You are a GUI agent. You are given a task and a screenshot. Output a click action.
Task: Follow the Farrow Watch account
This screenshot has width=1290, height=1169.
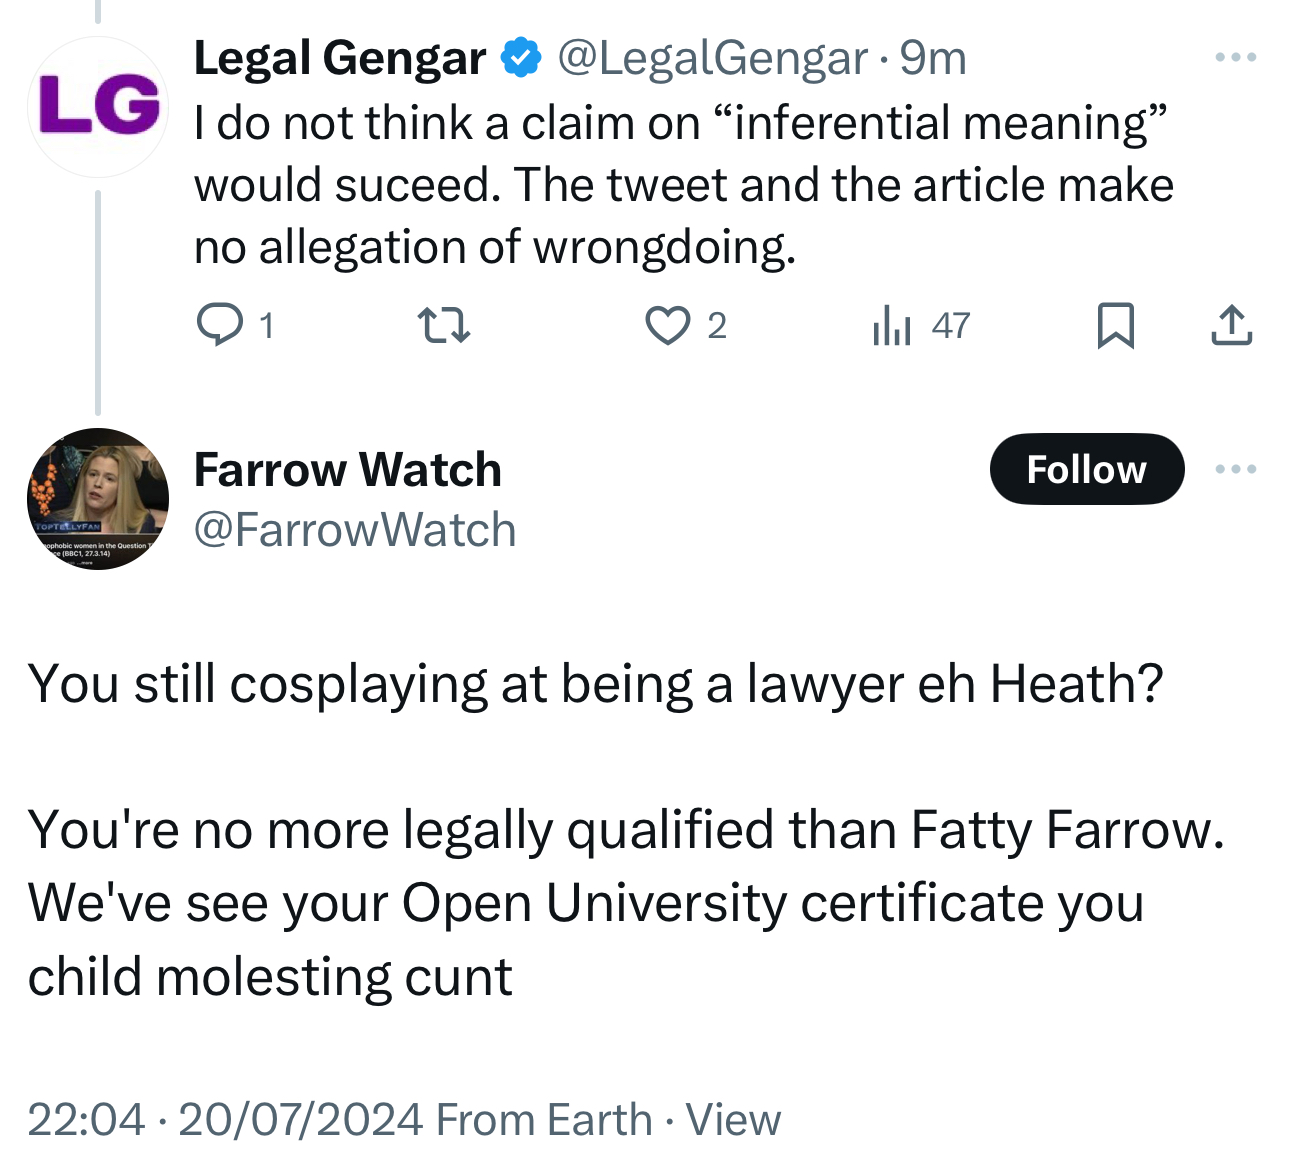[1086, 469]
